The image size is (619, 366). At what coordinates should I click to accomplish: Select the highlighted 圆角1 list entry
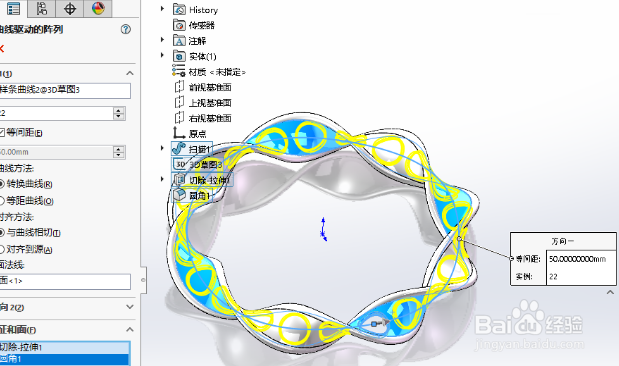point(65,359)
